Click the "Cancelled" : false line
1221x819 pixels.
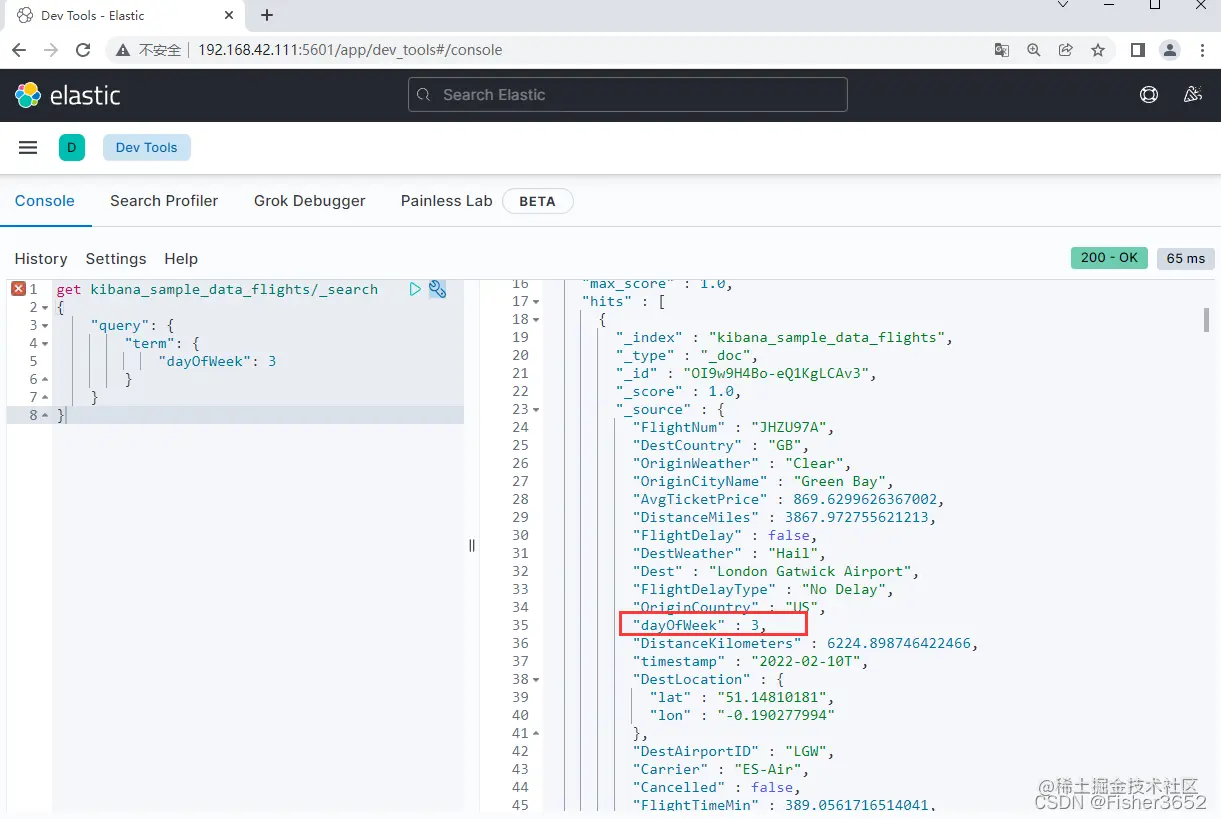click(716, 787)
